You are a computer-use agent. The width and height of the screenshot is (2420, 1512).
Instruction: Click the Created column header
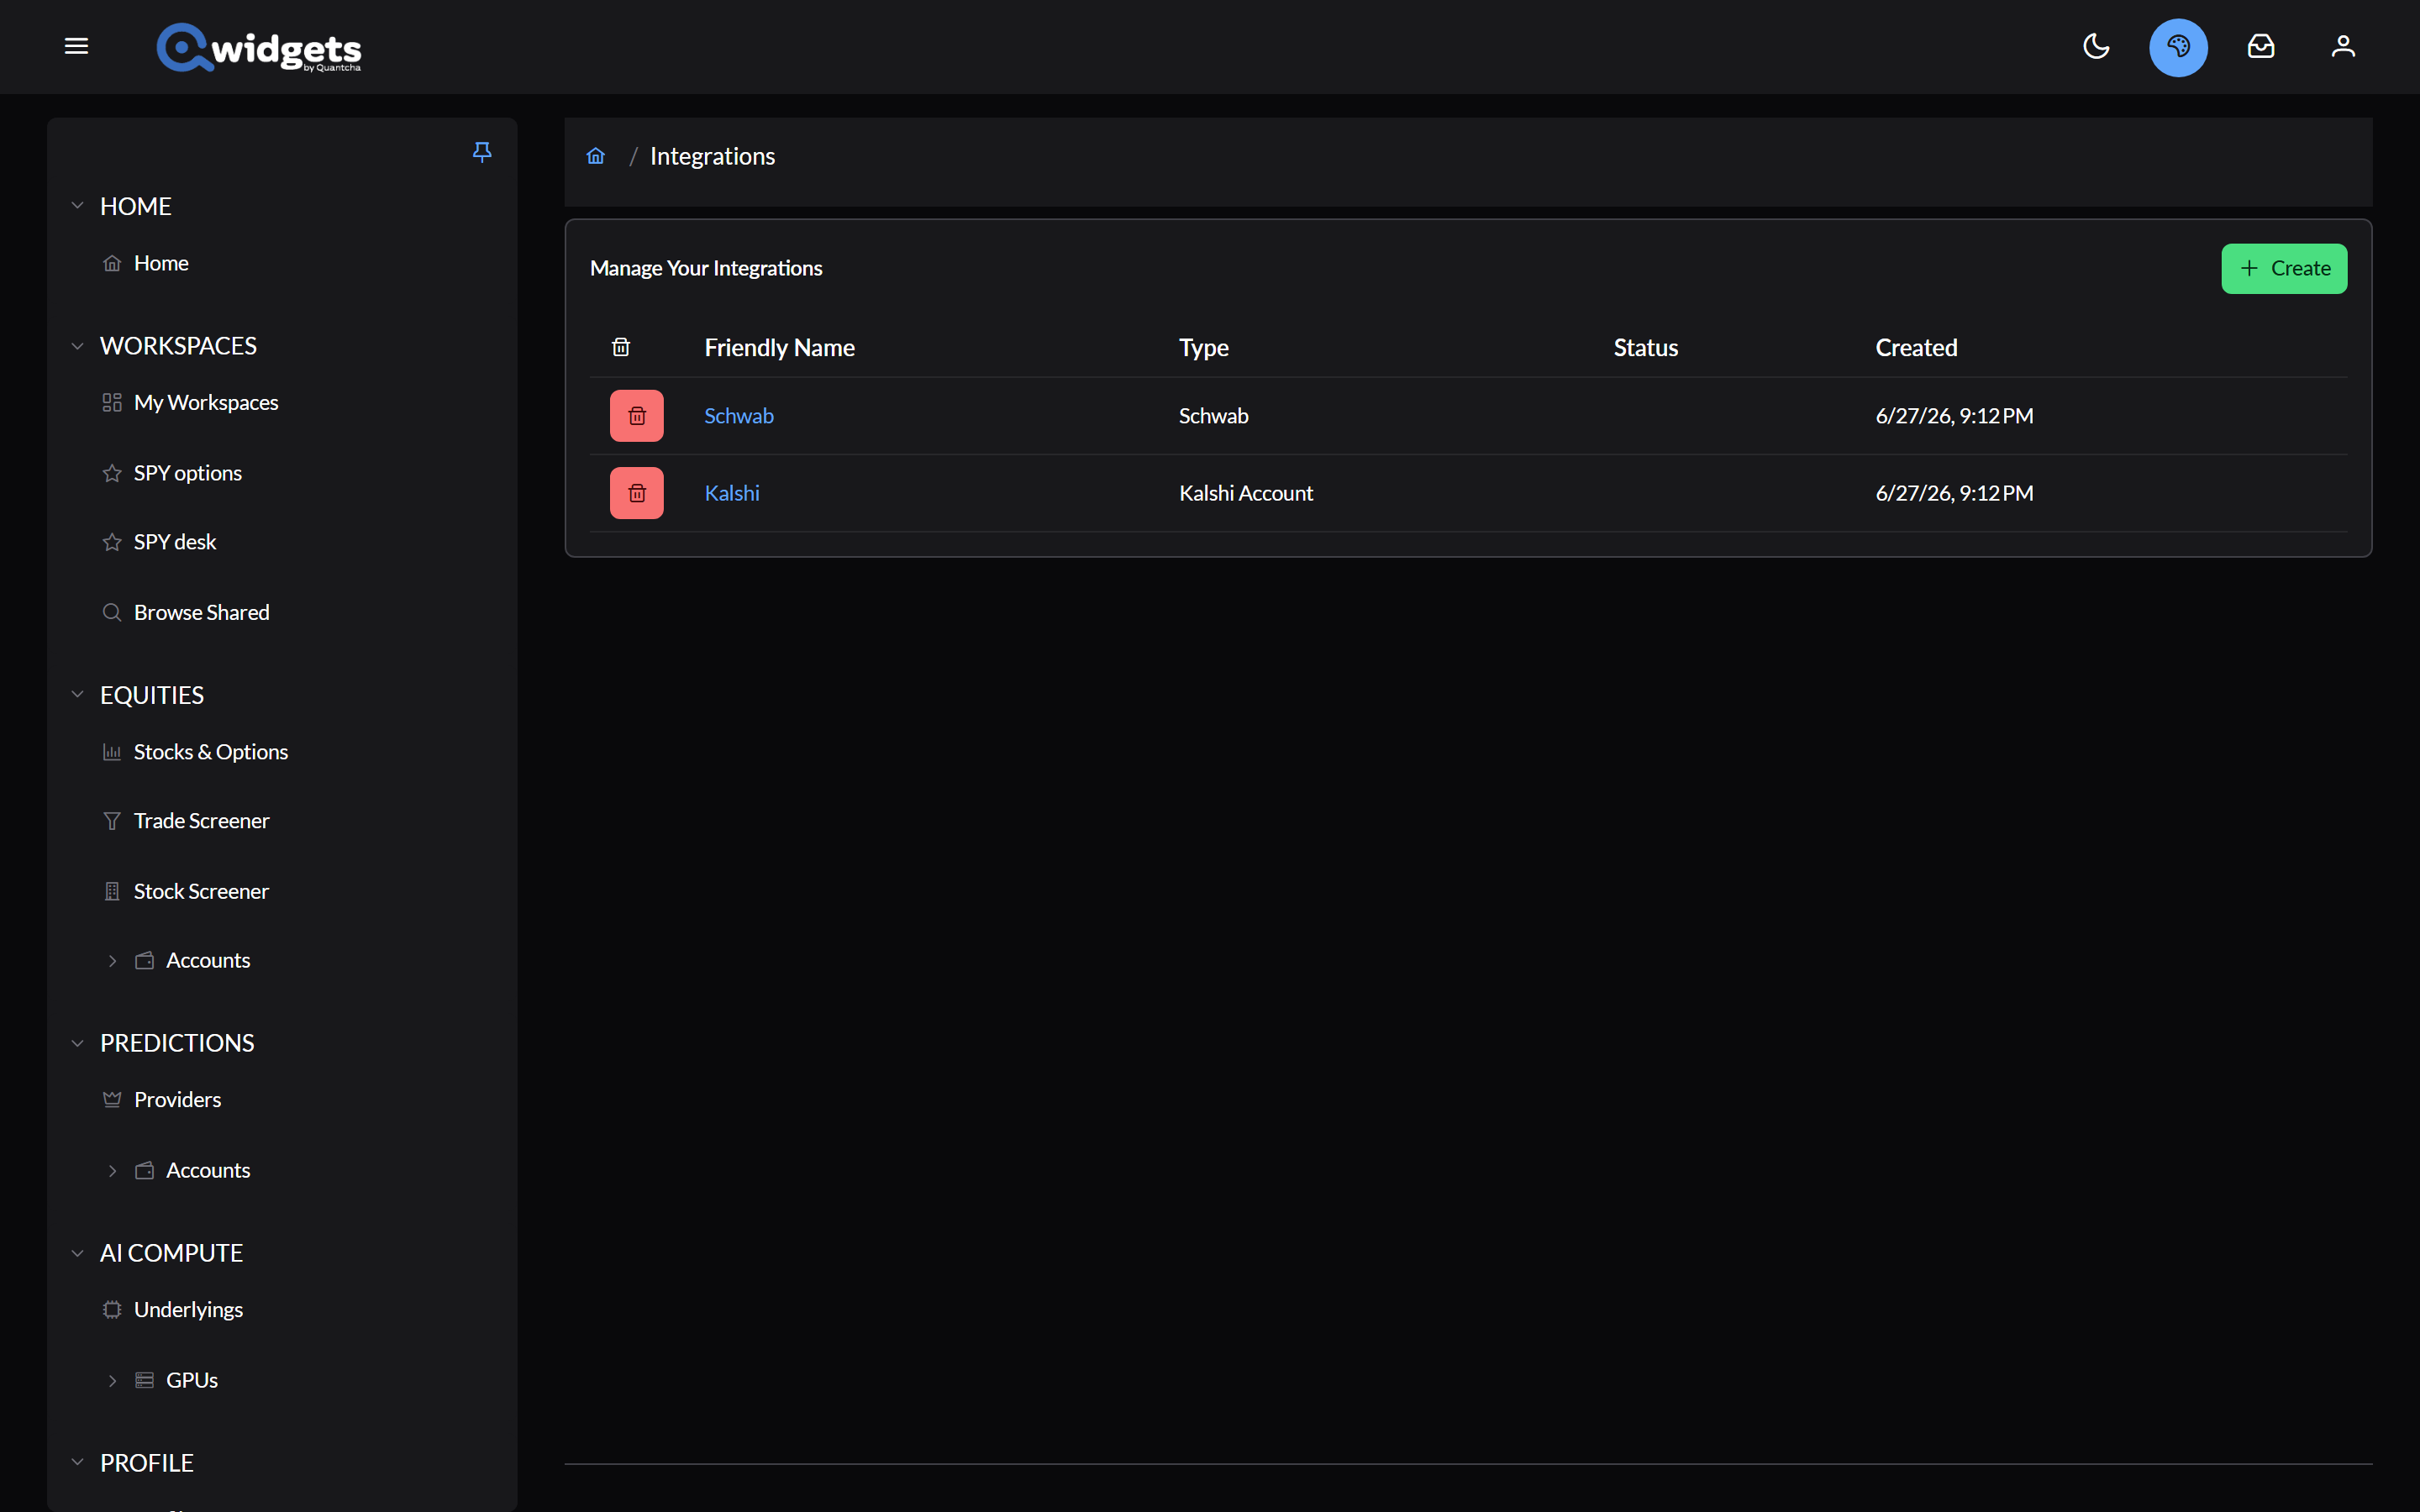[1915, 347]
